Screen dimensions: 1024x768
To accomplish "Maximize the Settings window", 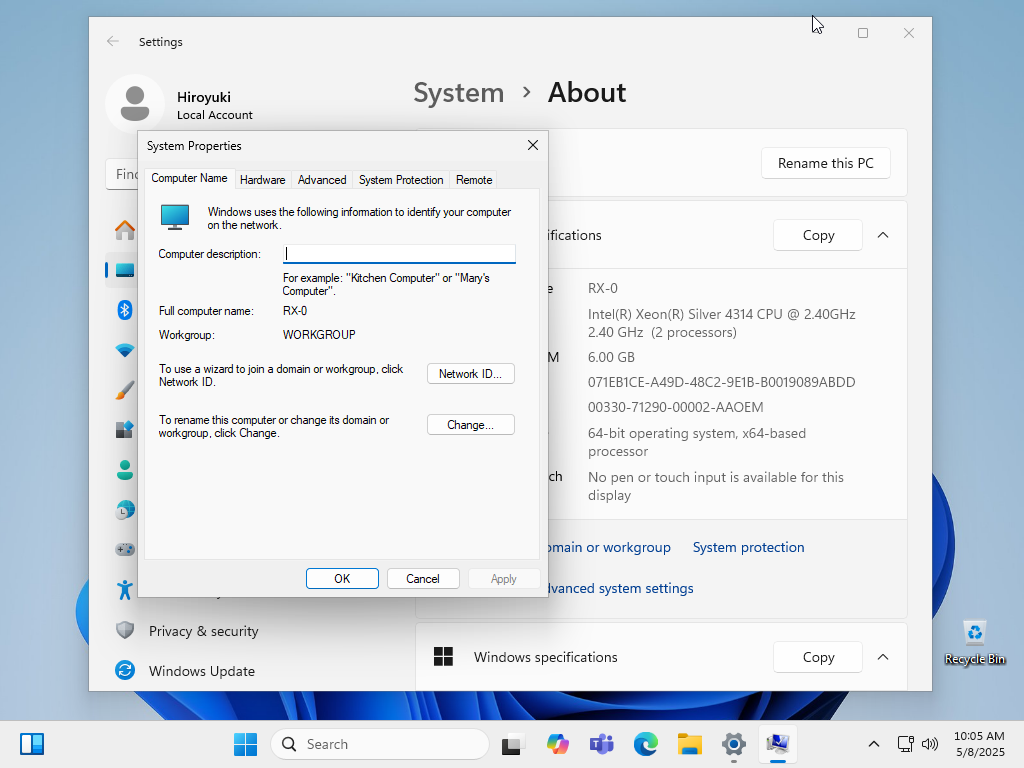I will click(x=863, y=33).
